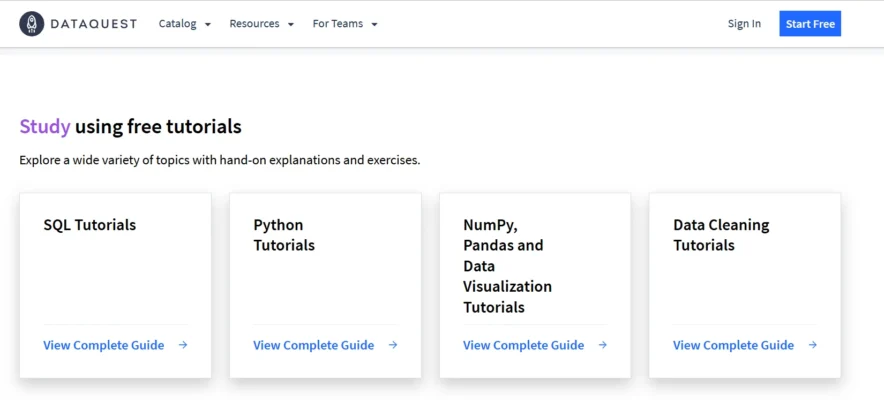Open View Complete Guide for Python Tutorials

(x=313, y=345)
